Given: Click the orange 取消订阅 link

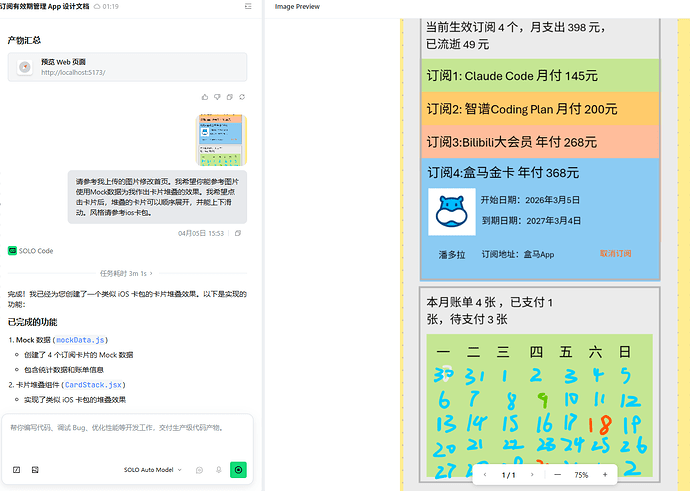Looking at the screenshot, I should tap(616, 253).
